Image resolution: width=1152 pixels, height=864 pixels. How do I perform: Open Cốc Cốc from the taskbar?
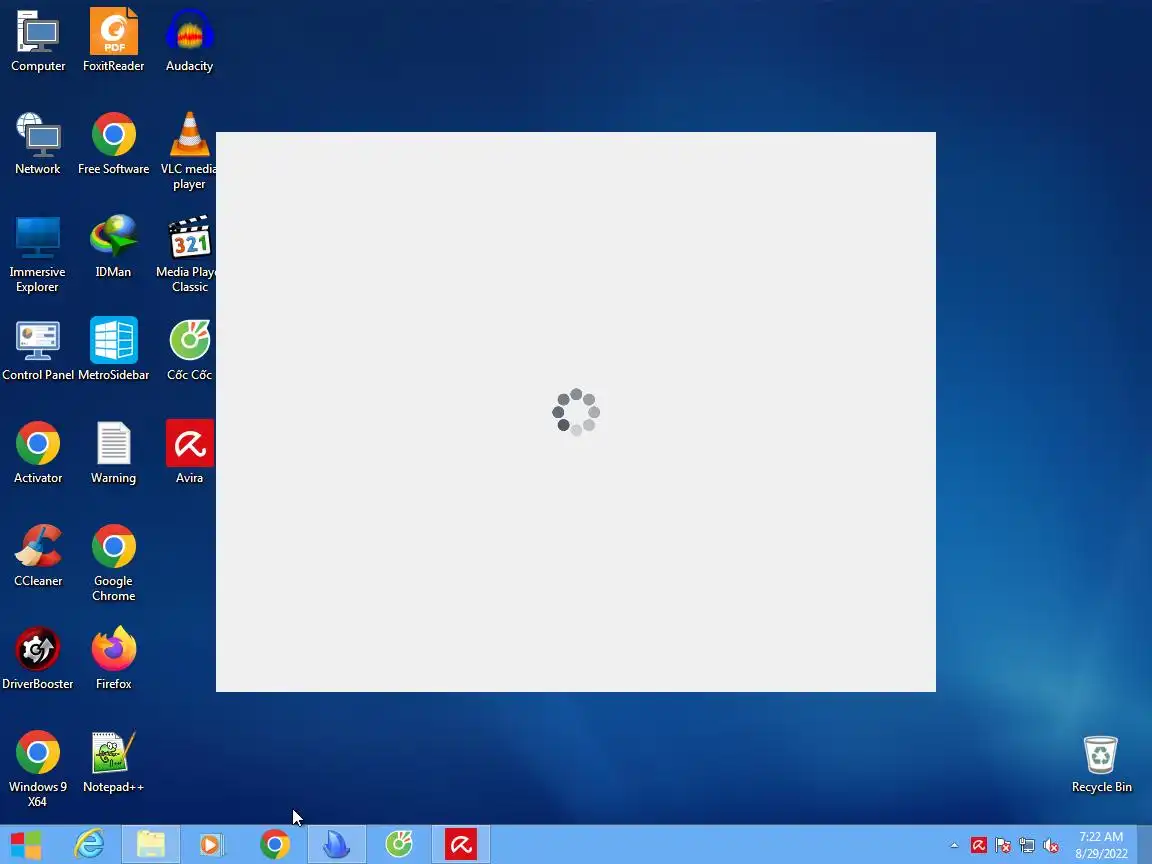pyautogui.click(x=399, y=845)
